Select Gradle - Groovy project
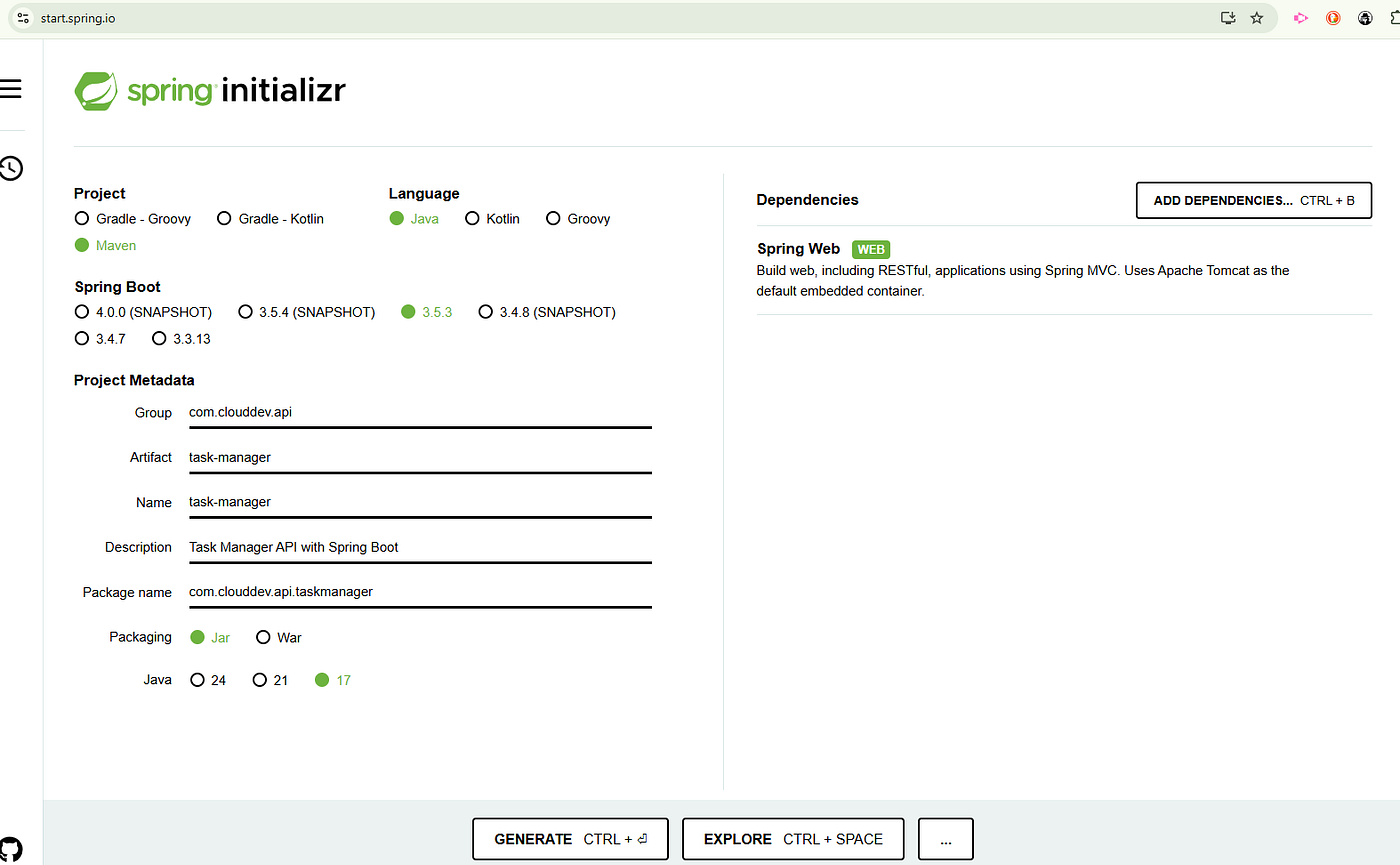The height and width of the screenshot is (865, 1400). click(x=133, y=219)
